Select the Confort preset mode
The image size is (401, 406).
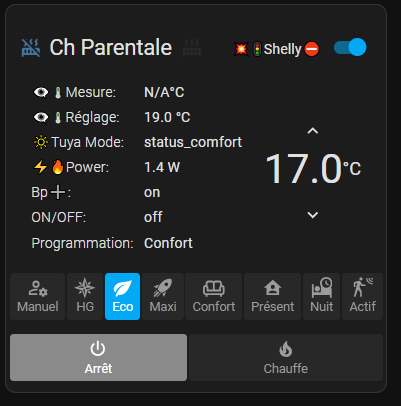[x=214, y=296]
